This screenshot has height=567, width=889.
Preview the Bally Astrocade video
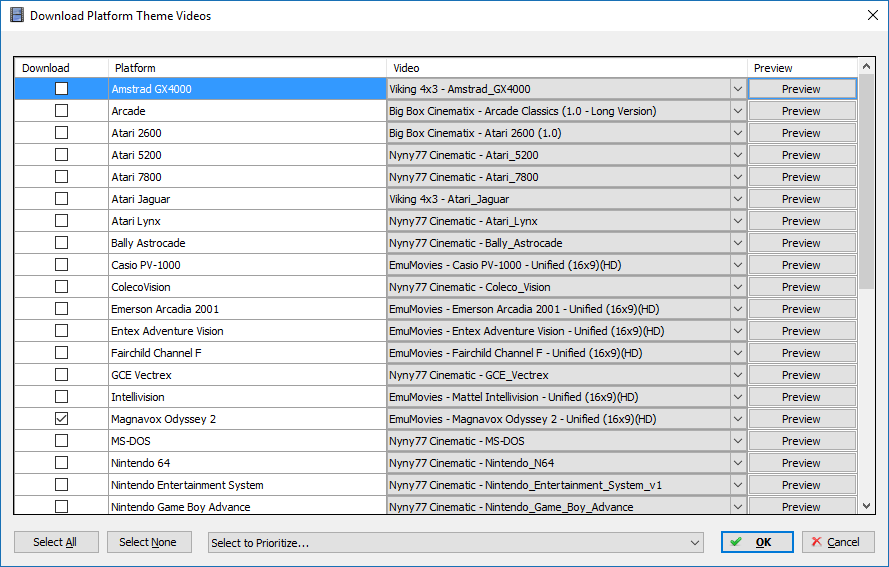click(x=802, y=243)
